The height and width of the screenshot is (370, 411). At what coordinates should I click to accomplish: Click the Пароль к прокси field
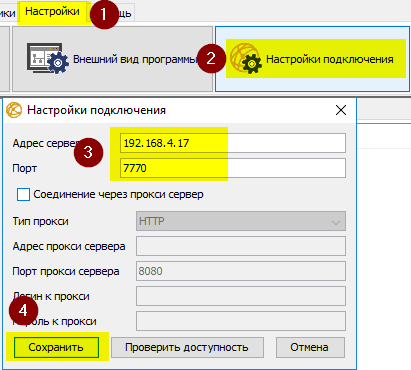241,321
